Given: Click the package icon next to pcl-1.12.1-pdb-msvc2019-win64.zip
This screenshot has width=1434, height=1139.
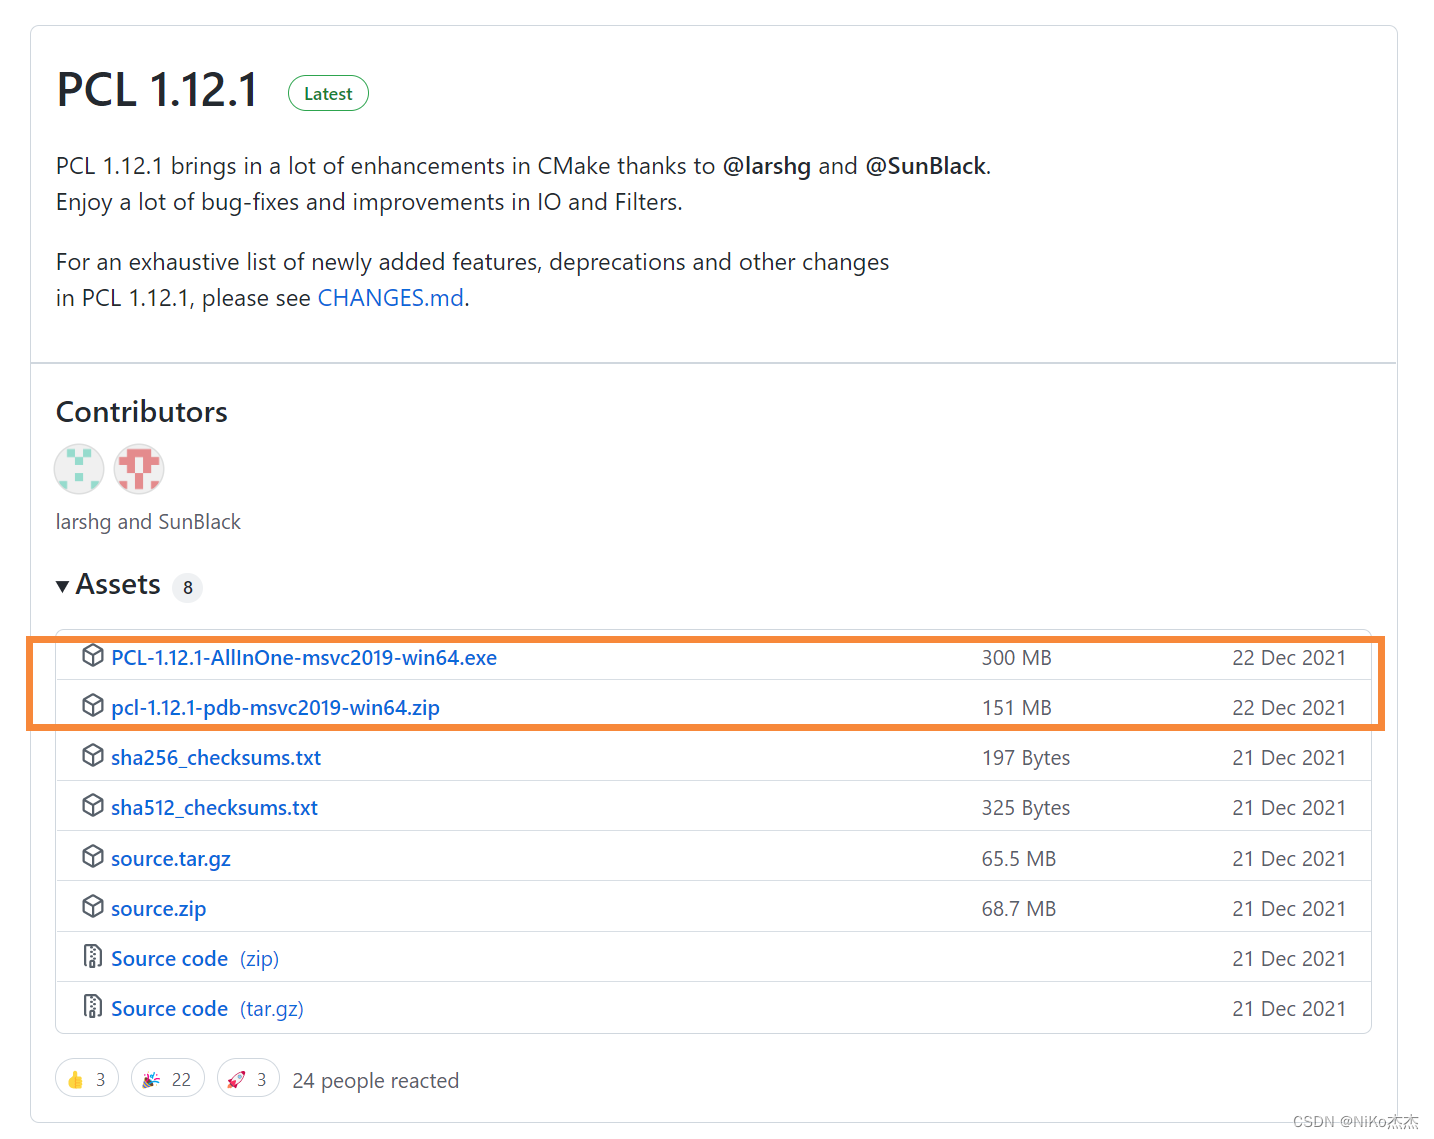Looking at the screenshot, I should (92, 705).
